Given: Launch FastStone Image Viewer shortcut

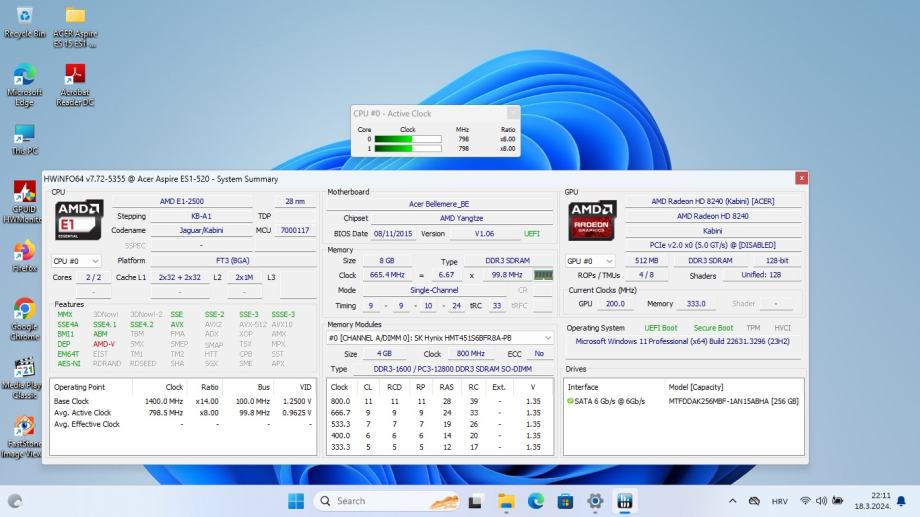Looking at the screenshot, I should coord(24,427).
